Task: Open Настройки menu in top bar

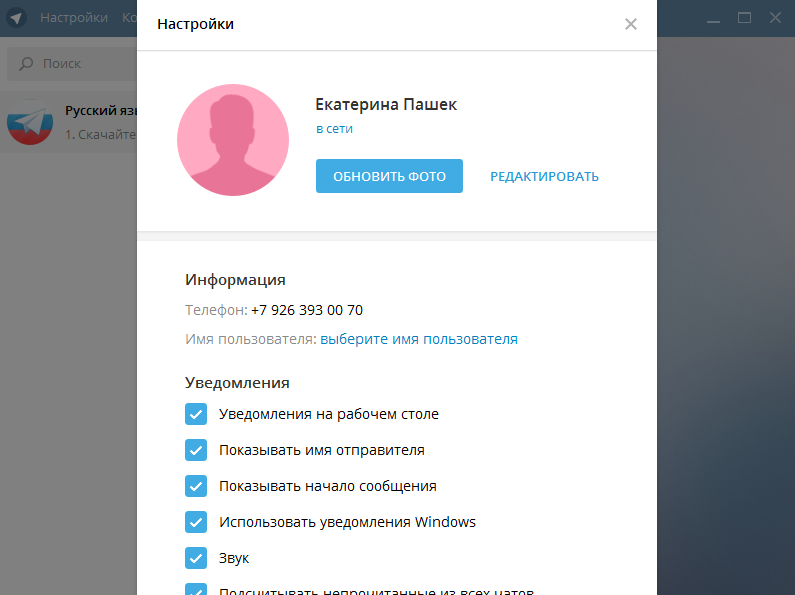Action: click(x=74, y=18)
